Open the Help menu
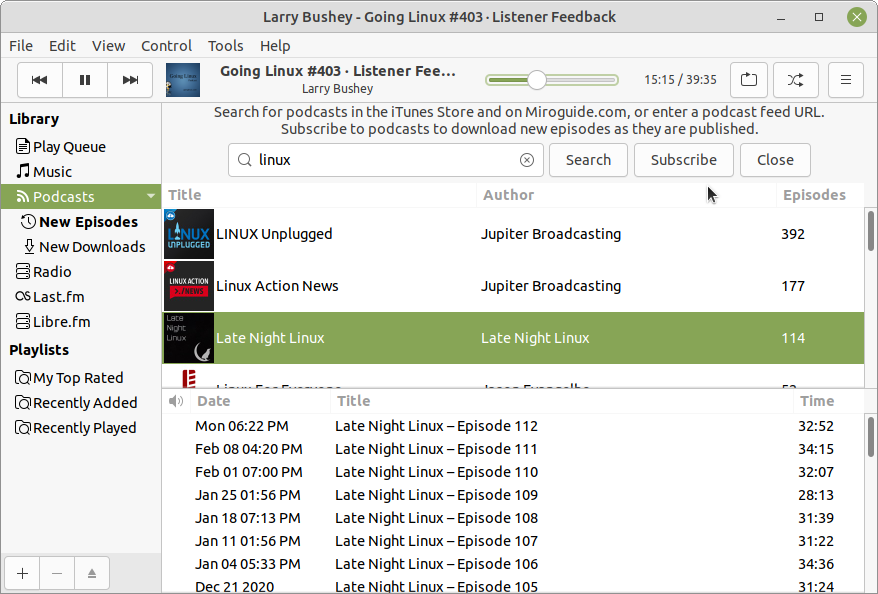This screenshot has height=594, width=878. point(275,46)
